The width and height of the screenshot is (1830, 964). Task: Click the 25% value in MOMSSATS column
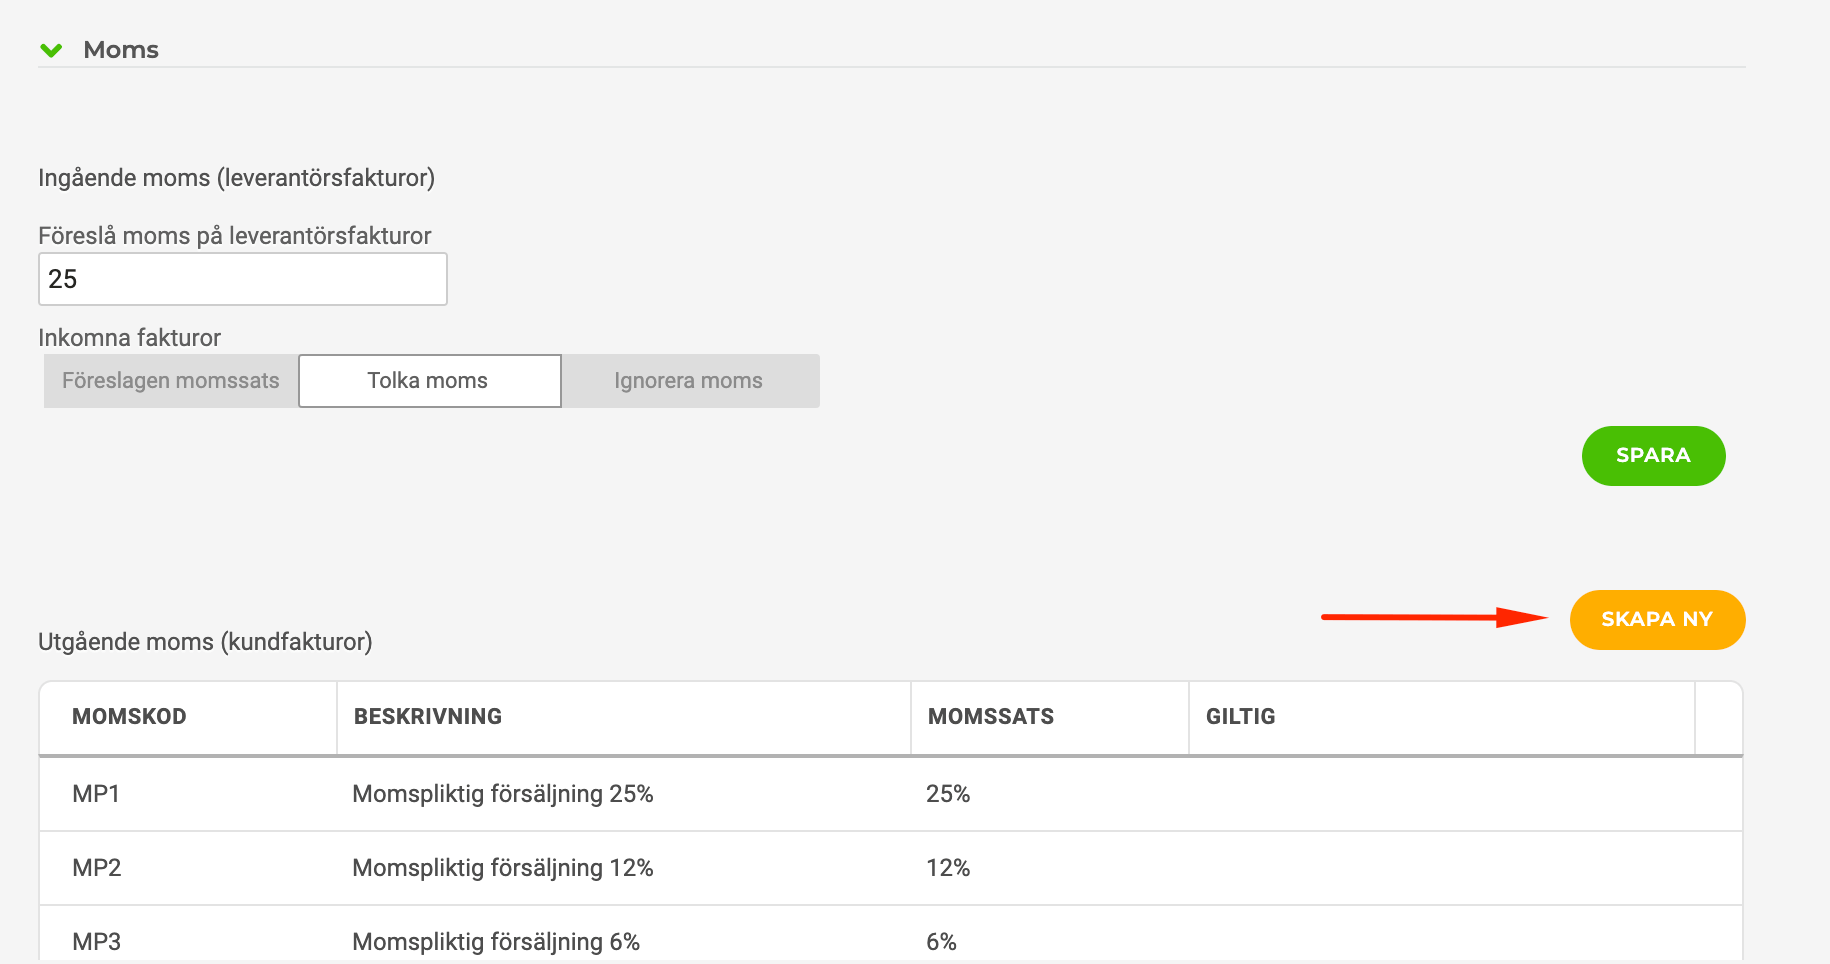click(x=947, y=794)
